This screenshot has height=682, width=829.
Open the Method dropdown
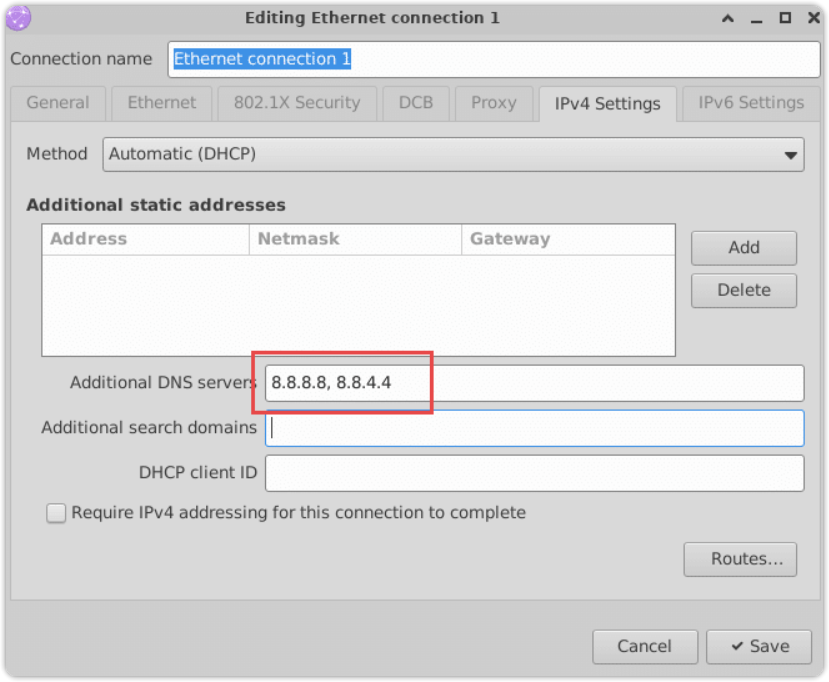tap(453, 154)
